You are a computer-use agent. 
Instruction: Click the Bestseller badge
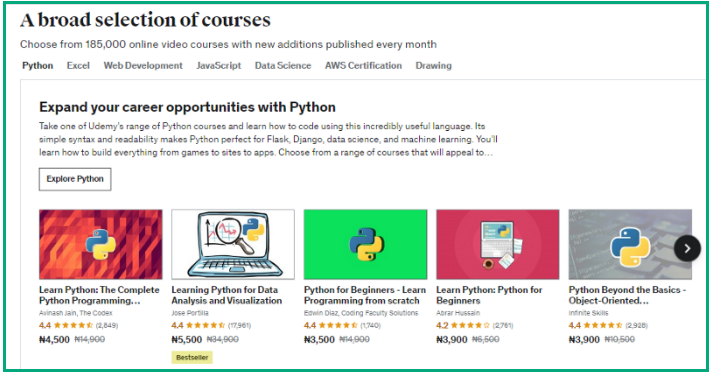[x=192, y=358]
